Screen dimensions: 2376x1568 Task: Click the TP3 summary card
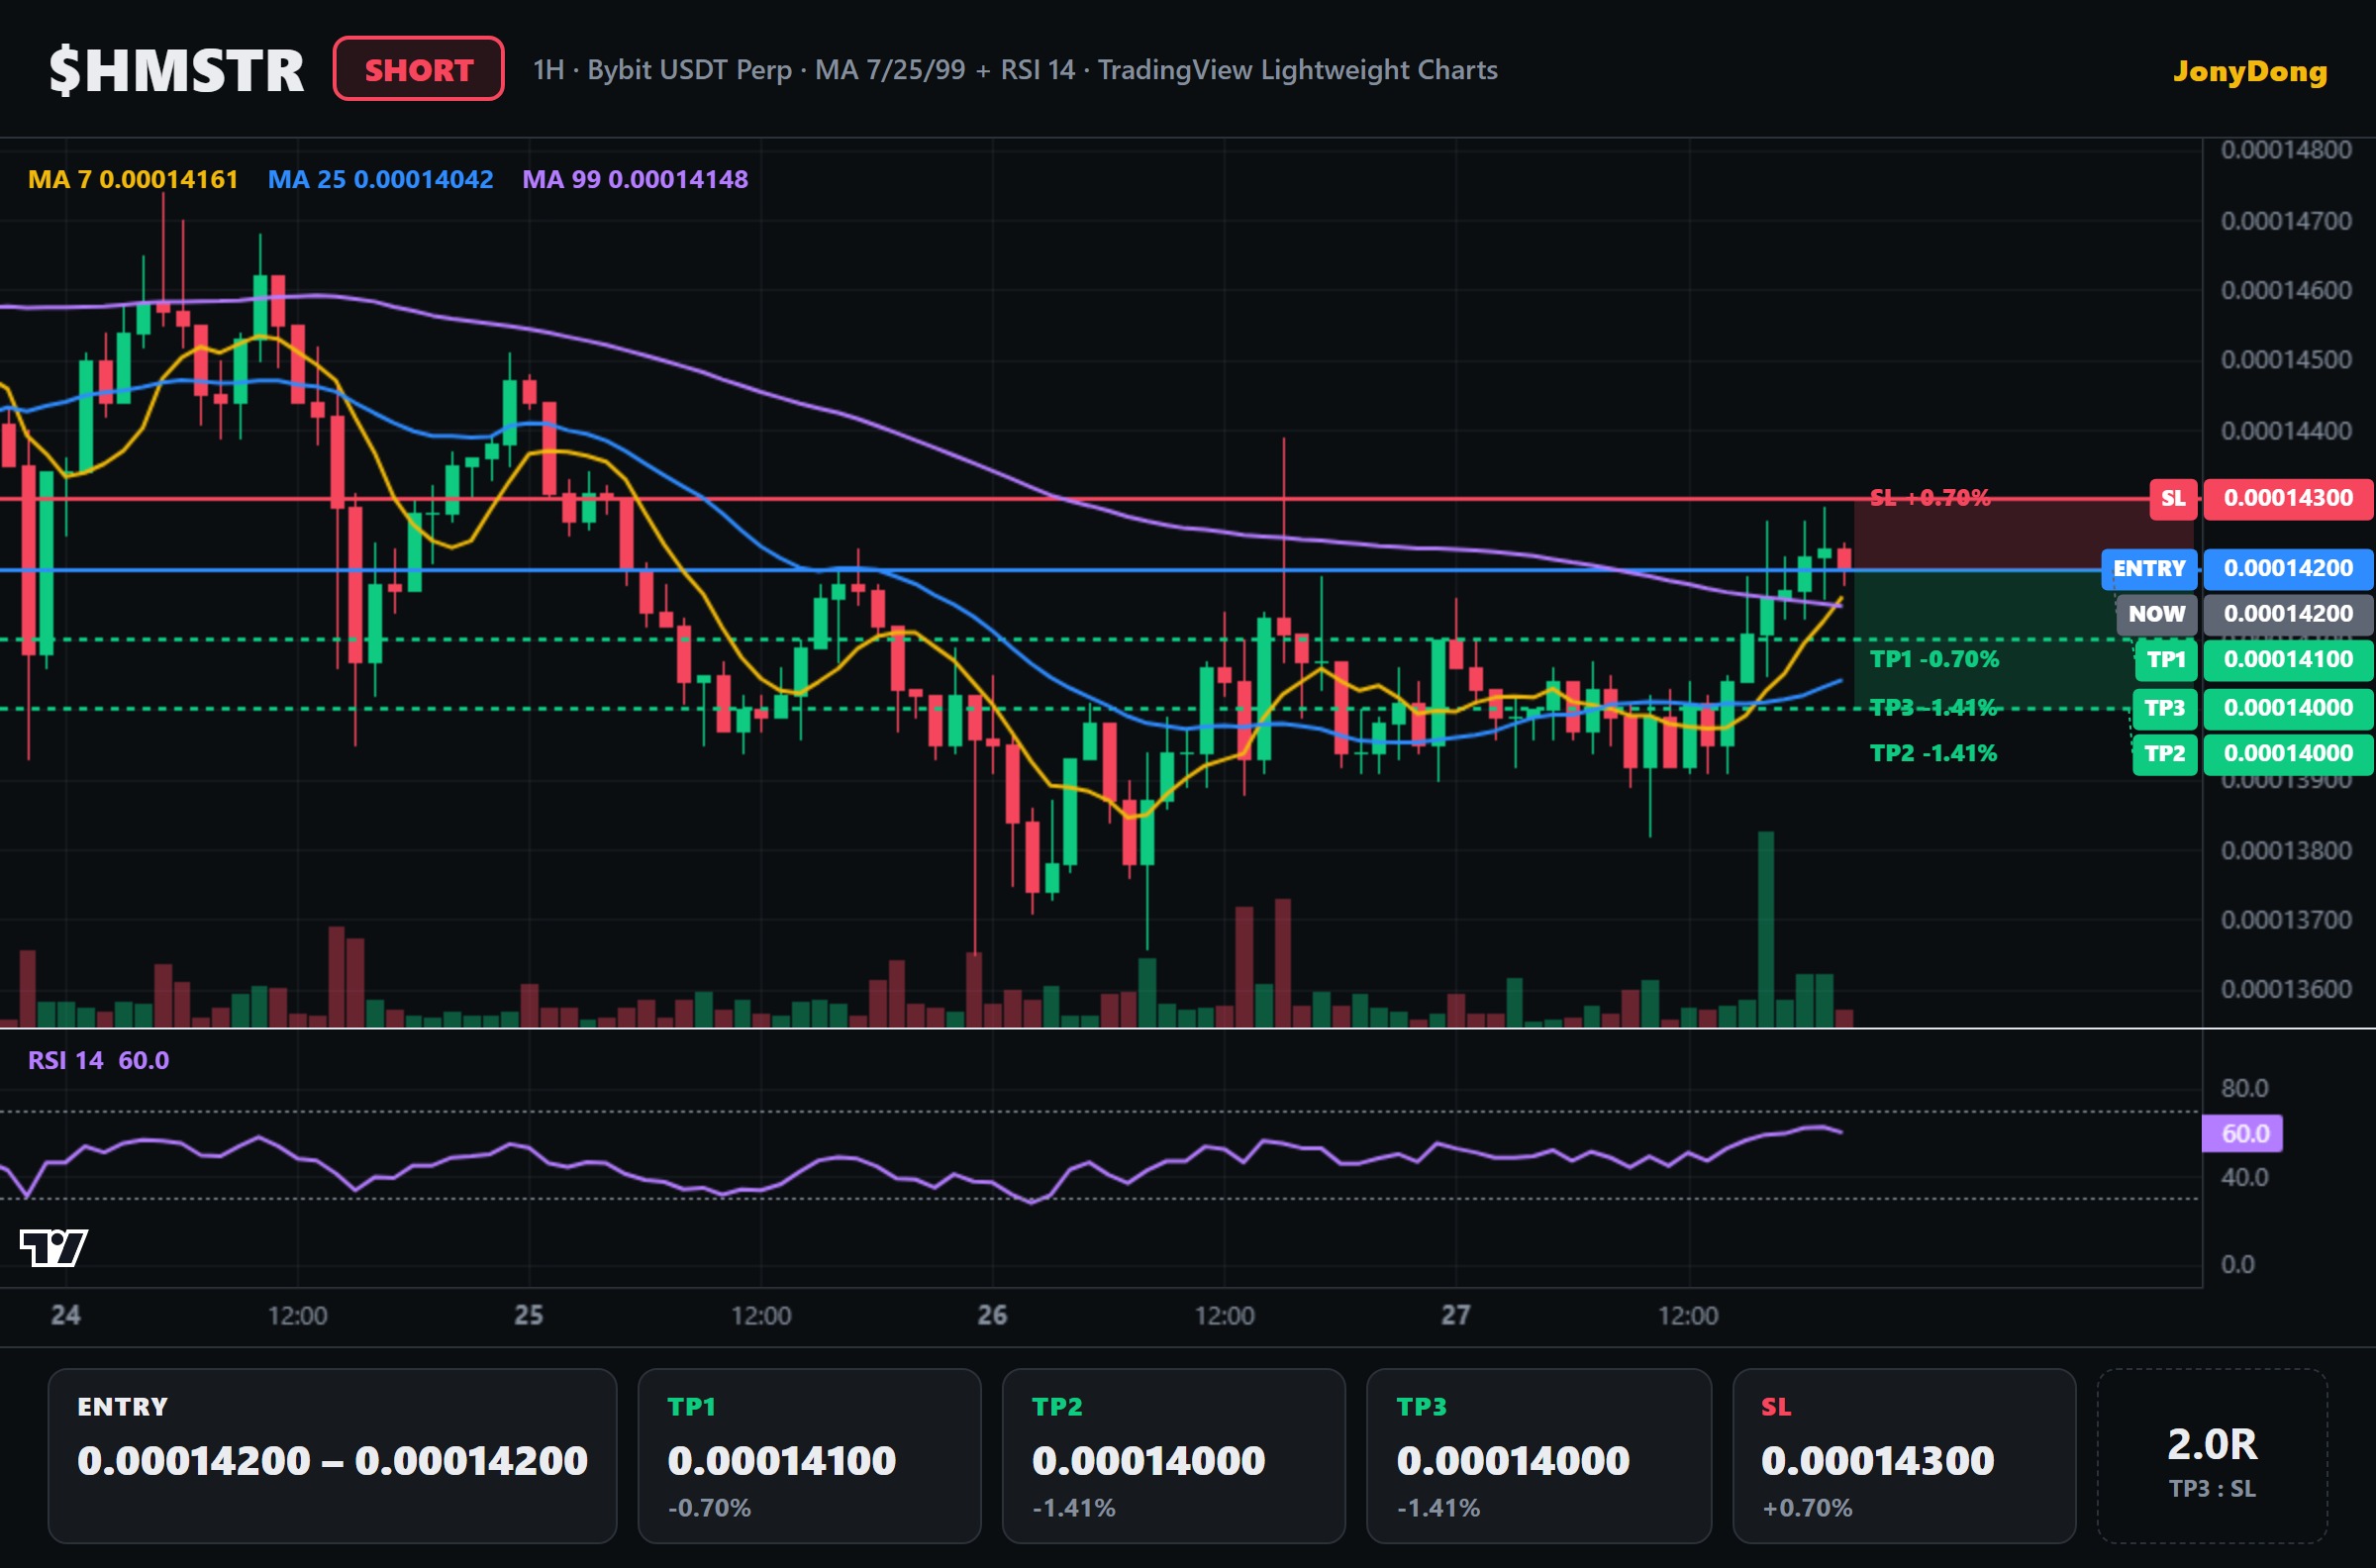(1539, 1456)
